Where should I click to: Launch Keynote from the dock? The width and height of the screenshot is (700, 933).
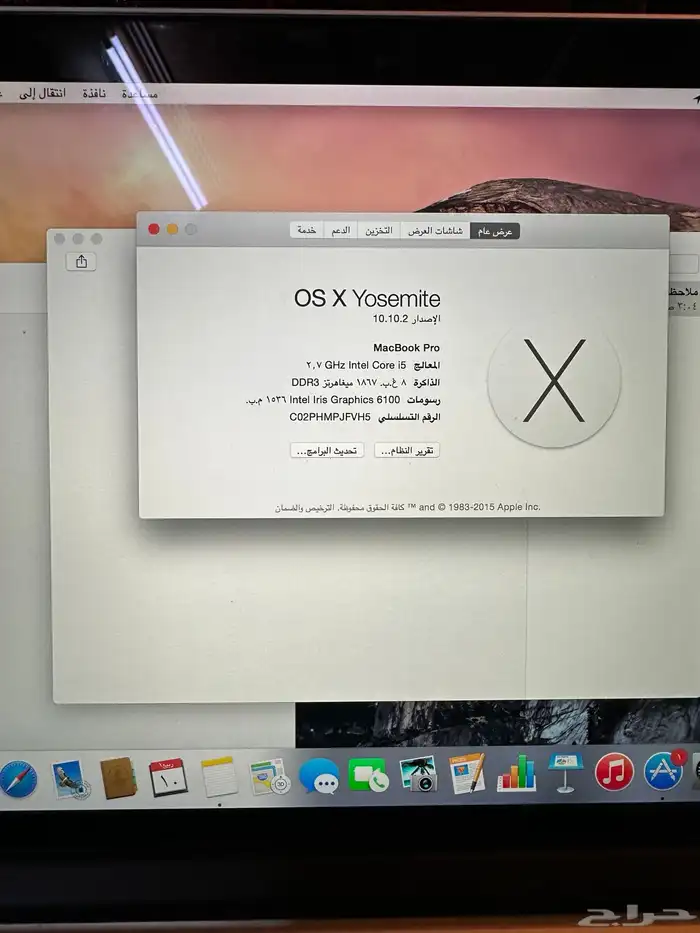click(x=565, y=772)
